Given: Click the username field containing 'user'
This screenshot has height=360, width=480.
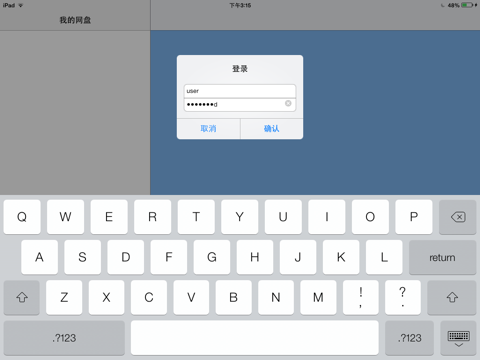Looking at the screenshot, I should [x=240, y=91].
